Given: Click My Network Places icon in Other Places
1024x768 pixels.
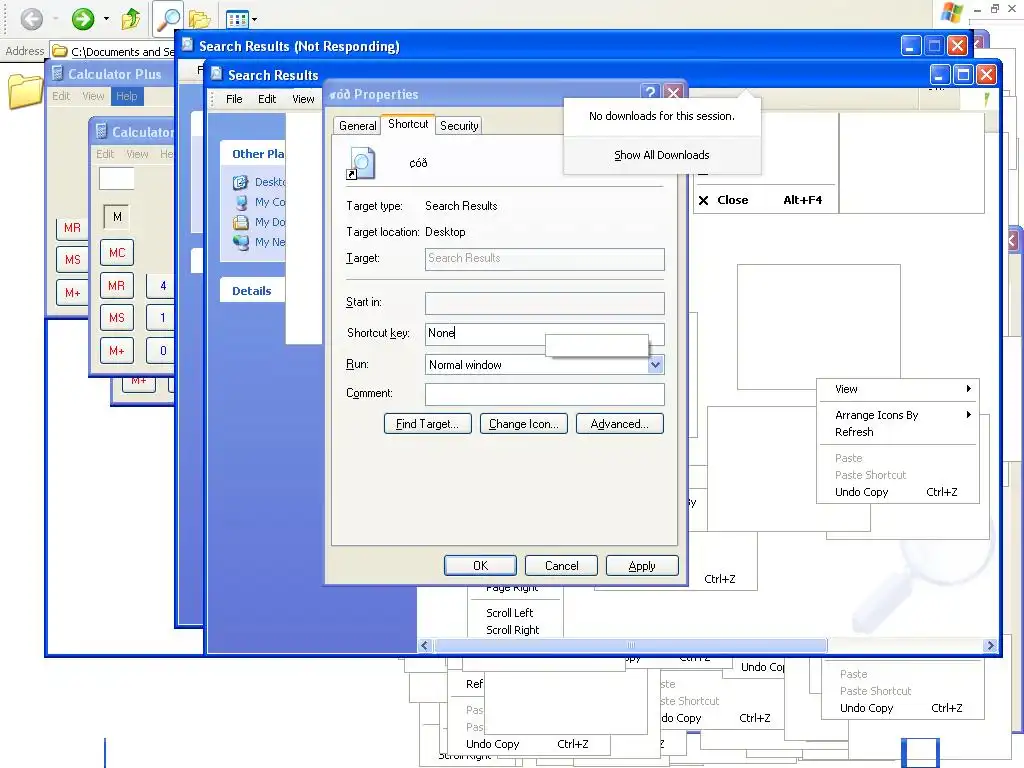Looking at the screenshot, I should click(241, 242).
